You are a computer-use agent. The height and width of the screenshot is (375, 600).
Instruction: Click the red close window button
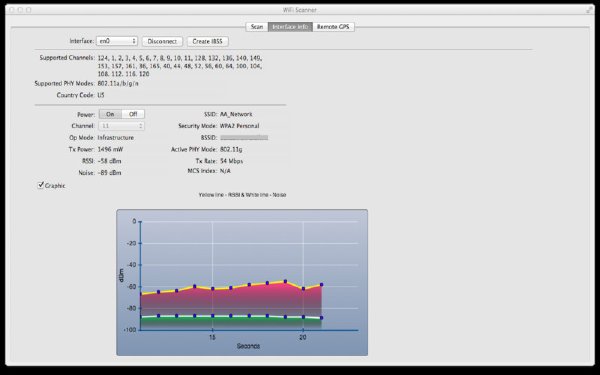(x=11, y=10)
